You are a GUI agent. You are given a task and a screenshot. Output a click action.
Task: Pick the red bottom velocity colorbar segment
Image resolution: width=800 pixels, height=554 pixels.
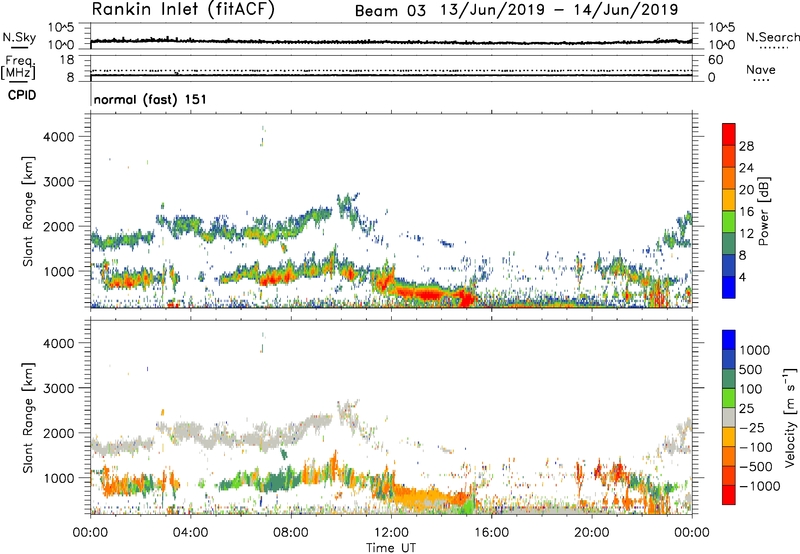click(729, 495)
